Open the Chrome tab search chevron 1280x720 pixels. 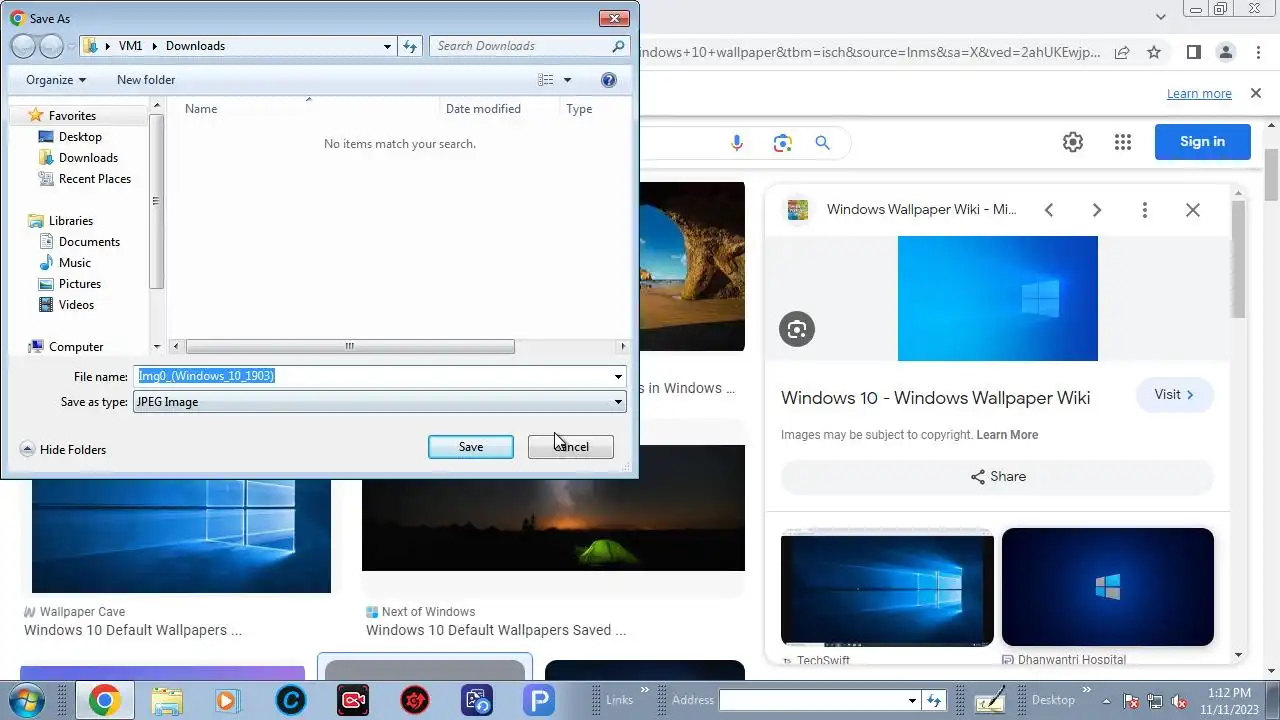pyautogui.click(x=1161, y=17)
